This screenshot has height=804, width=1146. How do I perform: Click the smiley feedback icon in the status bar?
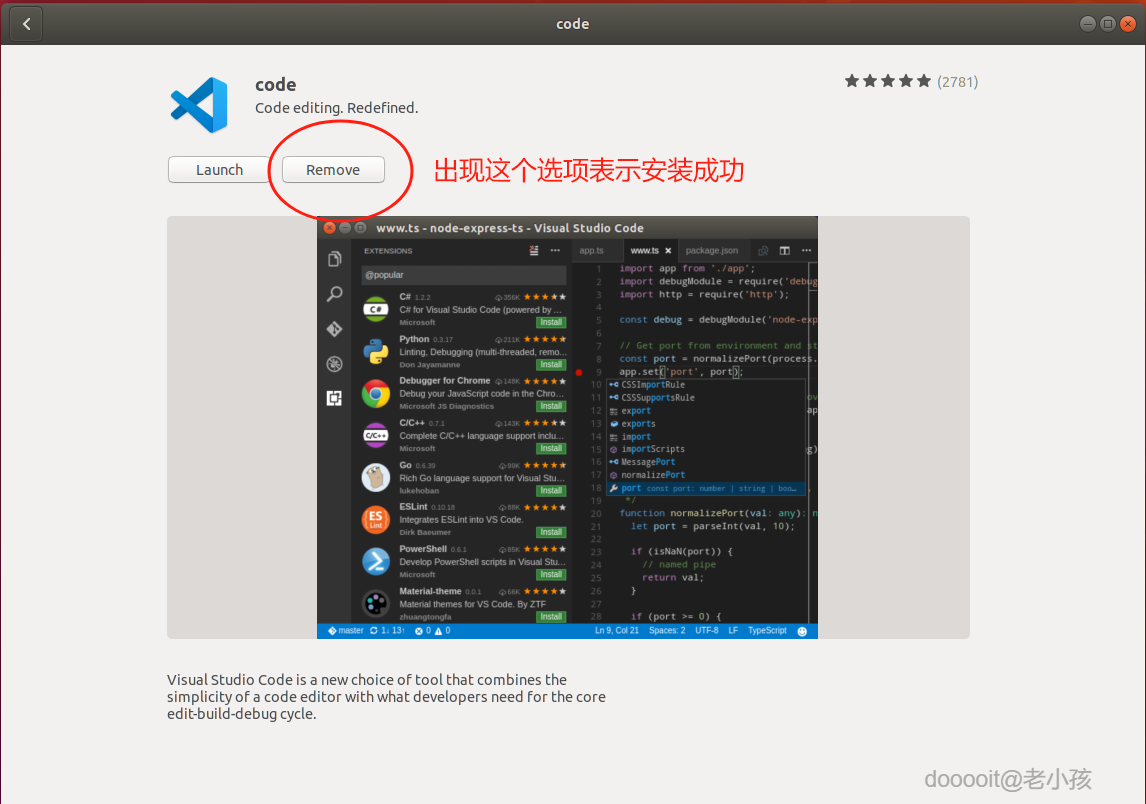pyautogui.click(x=803, y=630)
